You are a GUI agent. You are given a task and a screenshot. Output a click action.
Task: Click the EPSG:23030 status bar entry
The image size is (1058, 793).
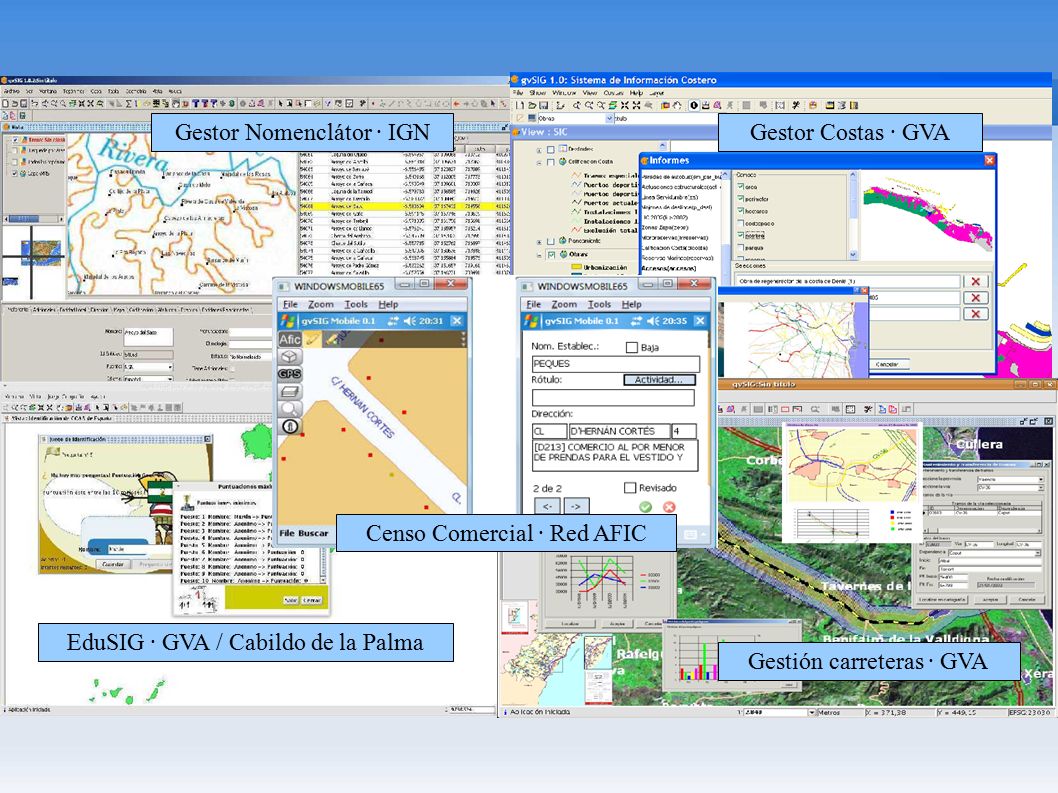1030,713
